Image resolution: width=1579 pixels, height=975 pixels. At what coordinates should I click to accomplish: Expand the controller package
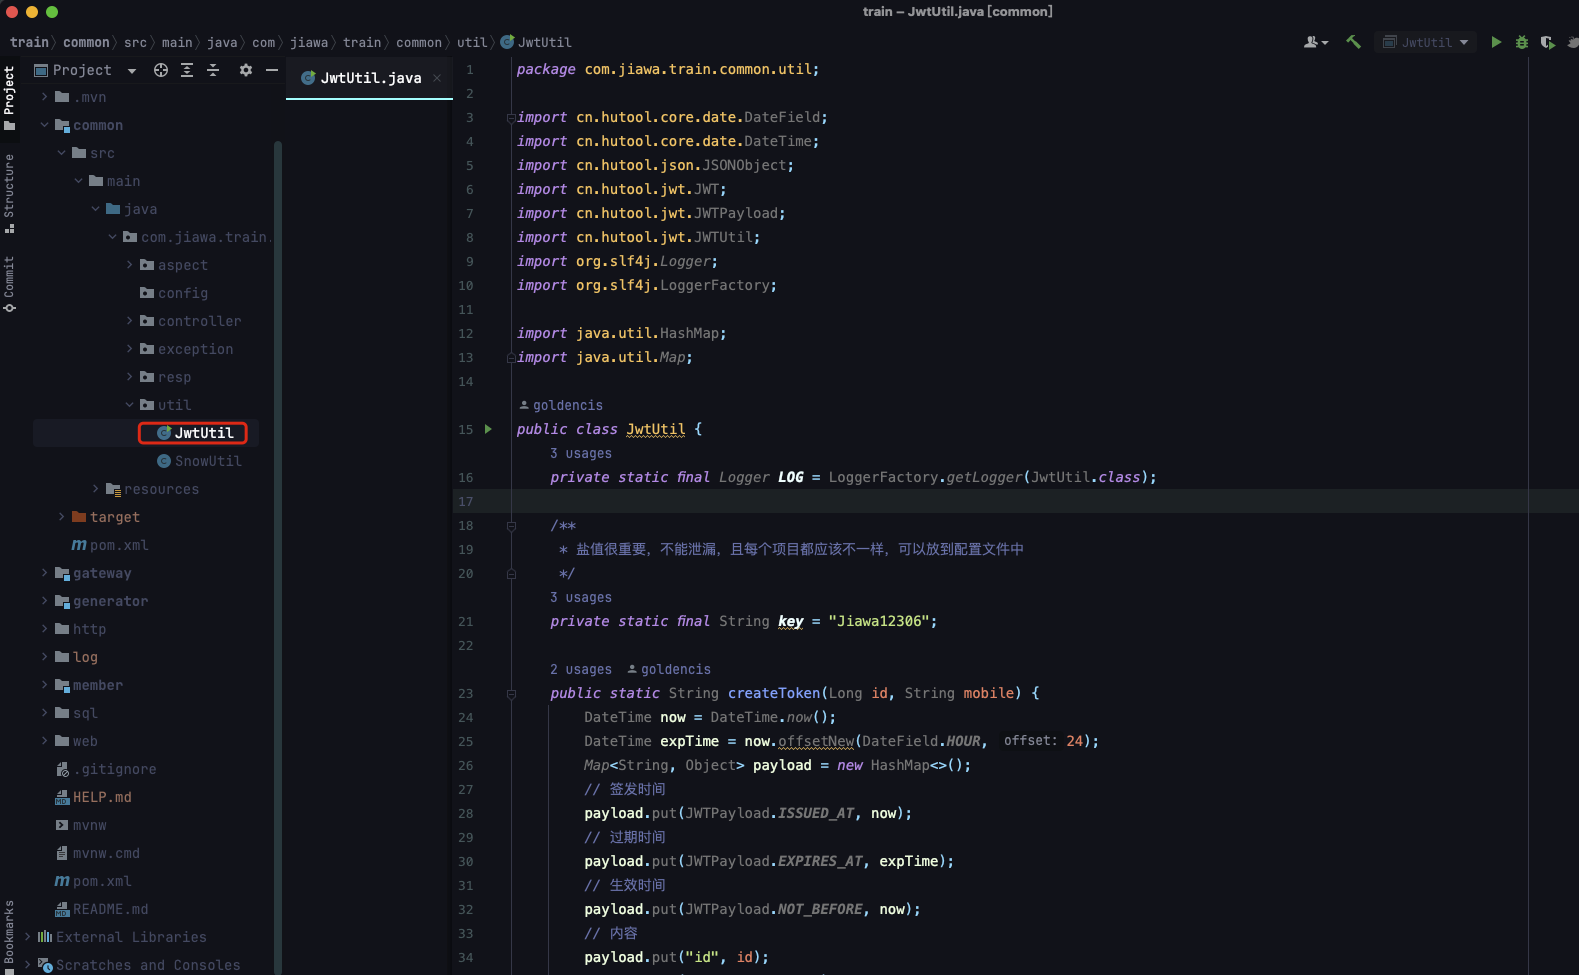(129, 321)
